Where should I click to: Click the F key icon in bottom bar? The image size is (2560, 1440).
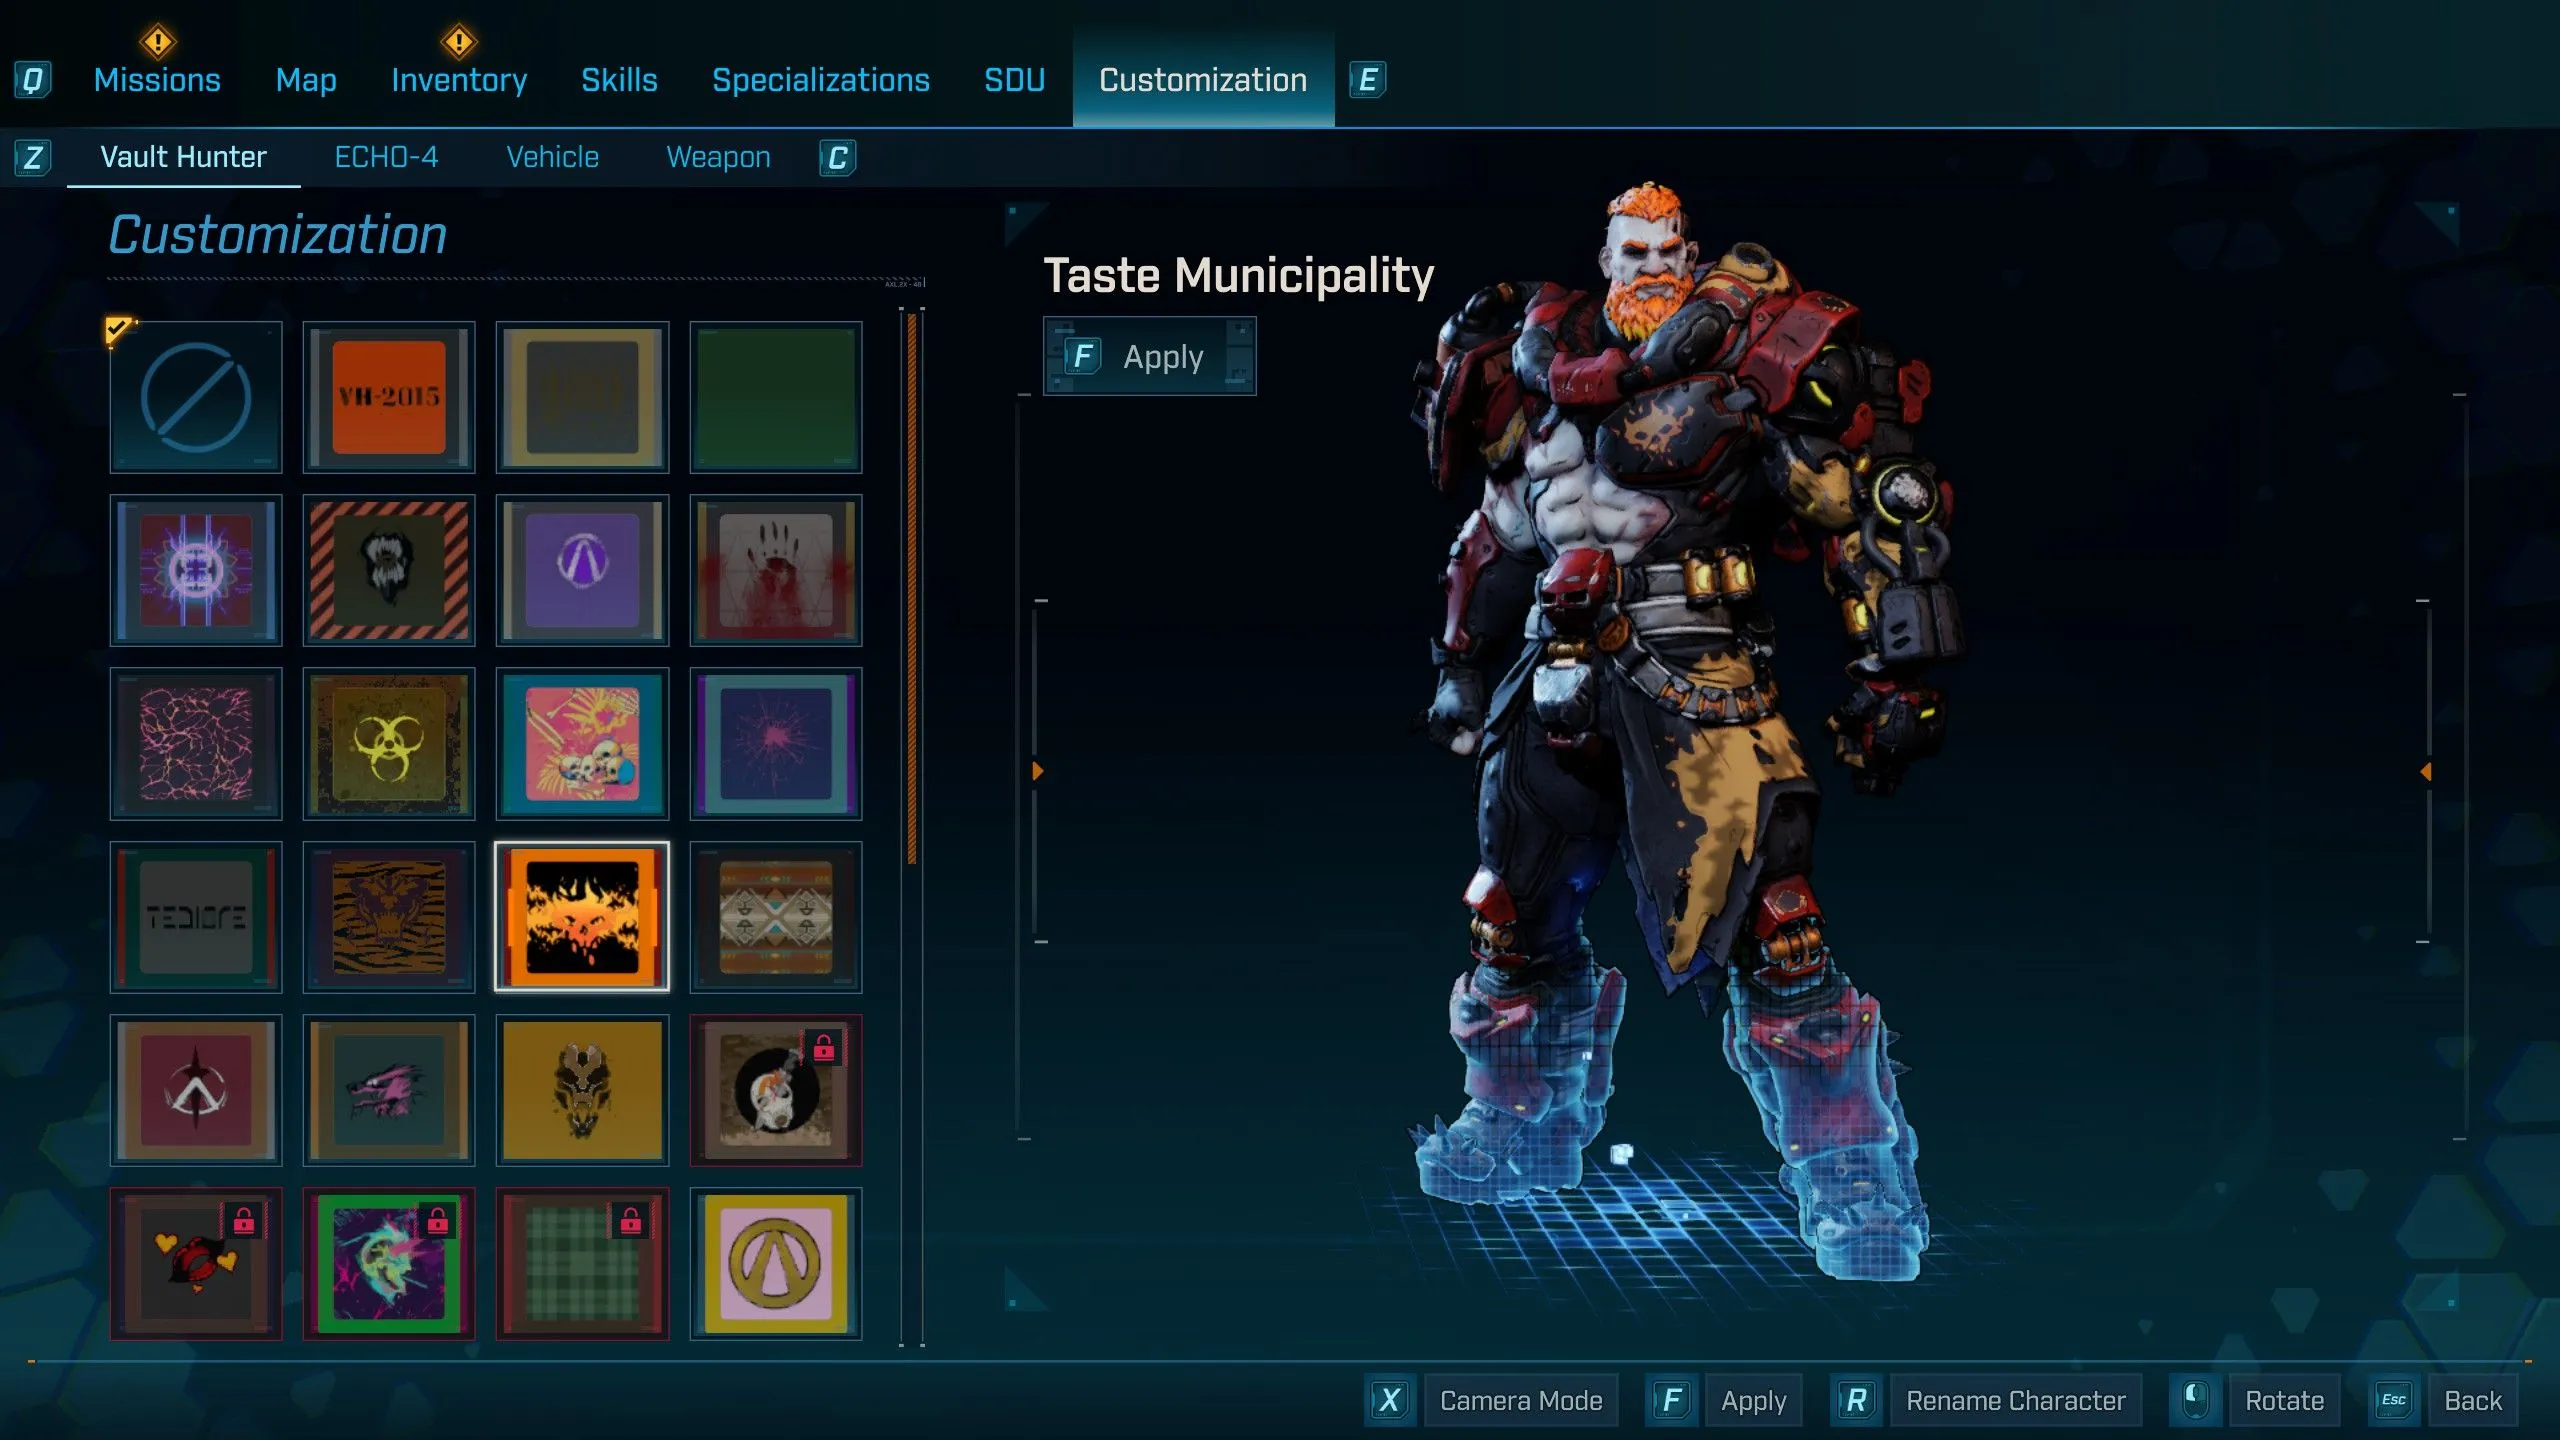[x=1671, y=1400]
